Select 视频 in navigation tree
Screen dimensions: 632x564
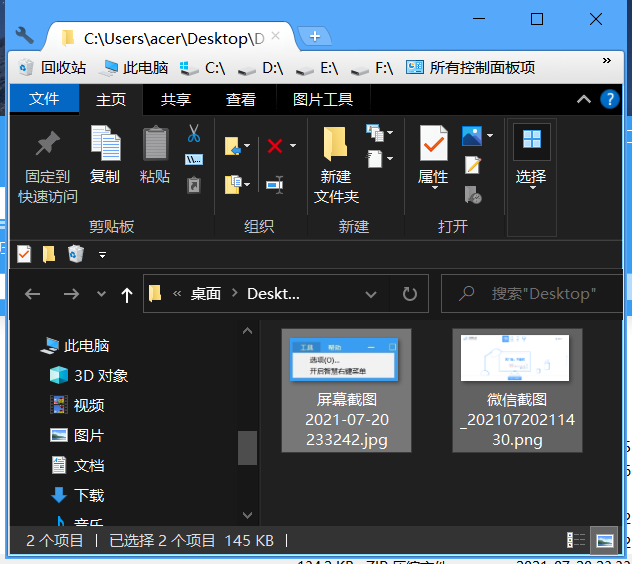tap(77, 405)
